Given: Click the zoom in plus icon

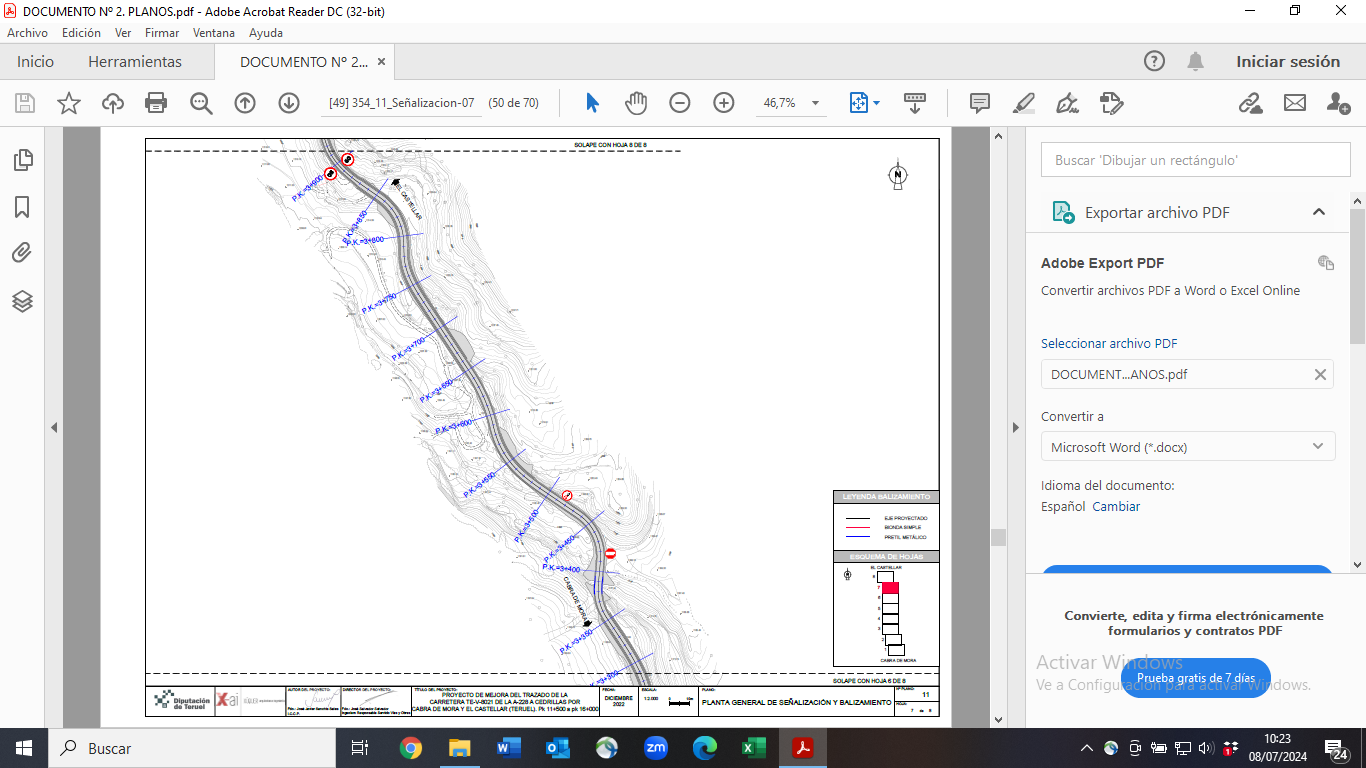Looking at the screenshot, I should (x=724, y=103).
